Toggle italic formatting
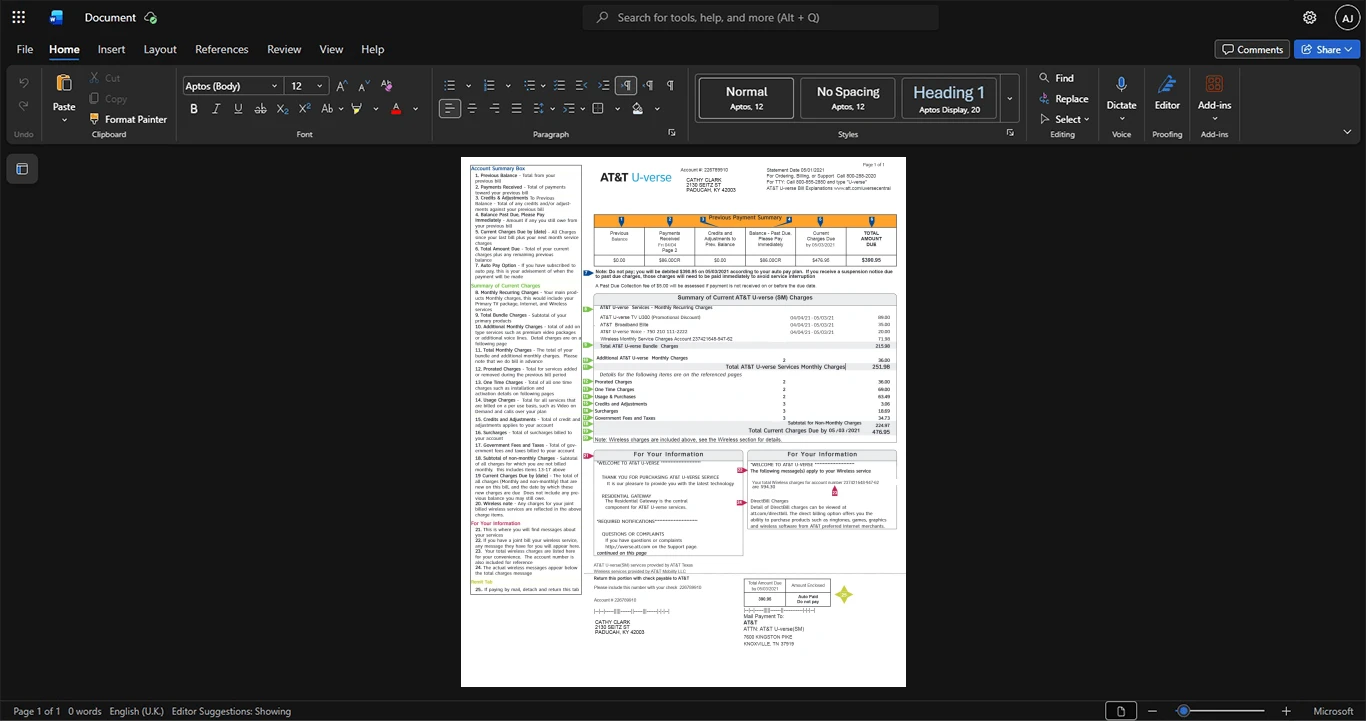 216,108
